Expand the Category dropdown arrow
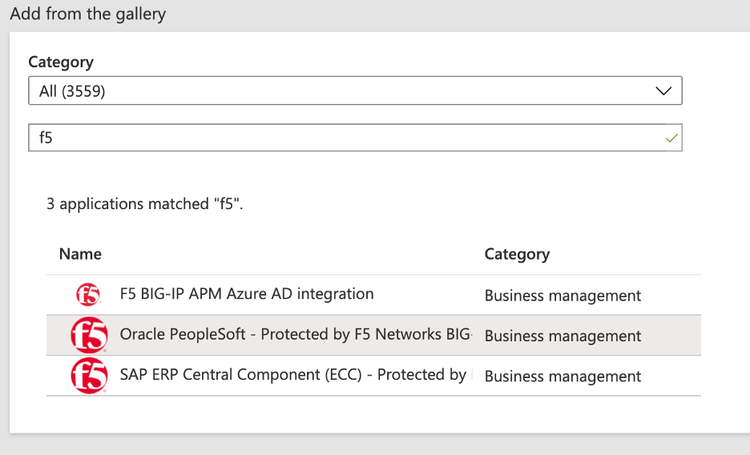This screenshot has width=750, height=455. click(664, 91)
